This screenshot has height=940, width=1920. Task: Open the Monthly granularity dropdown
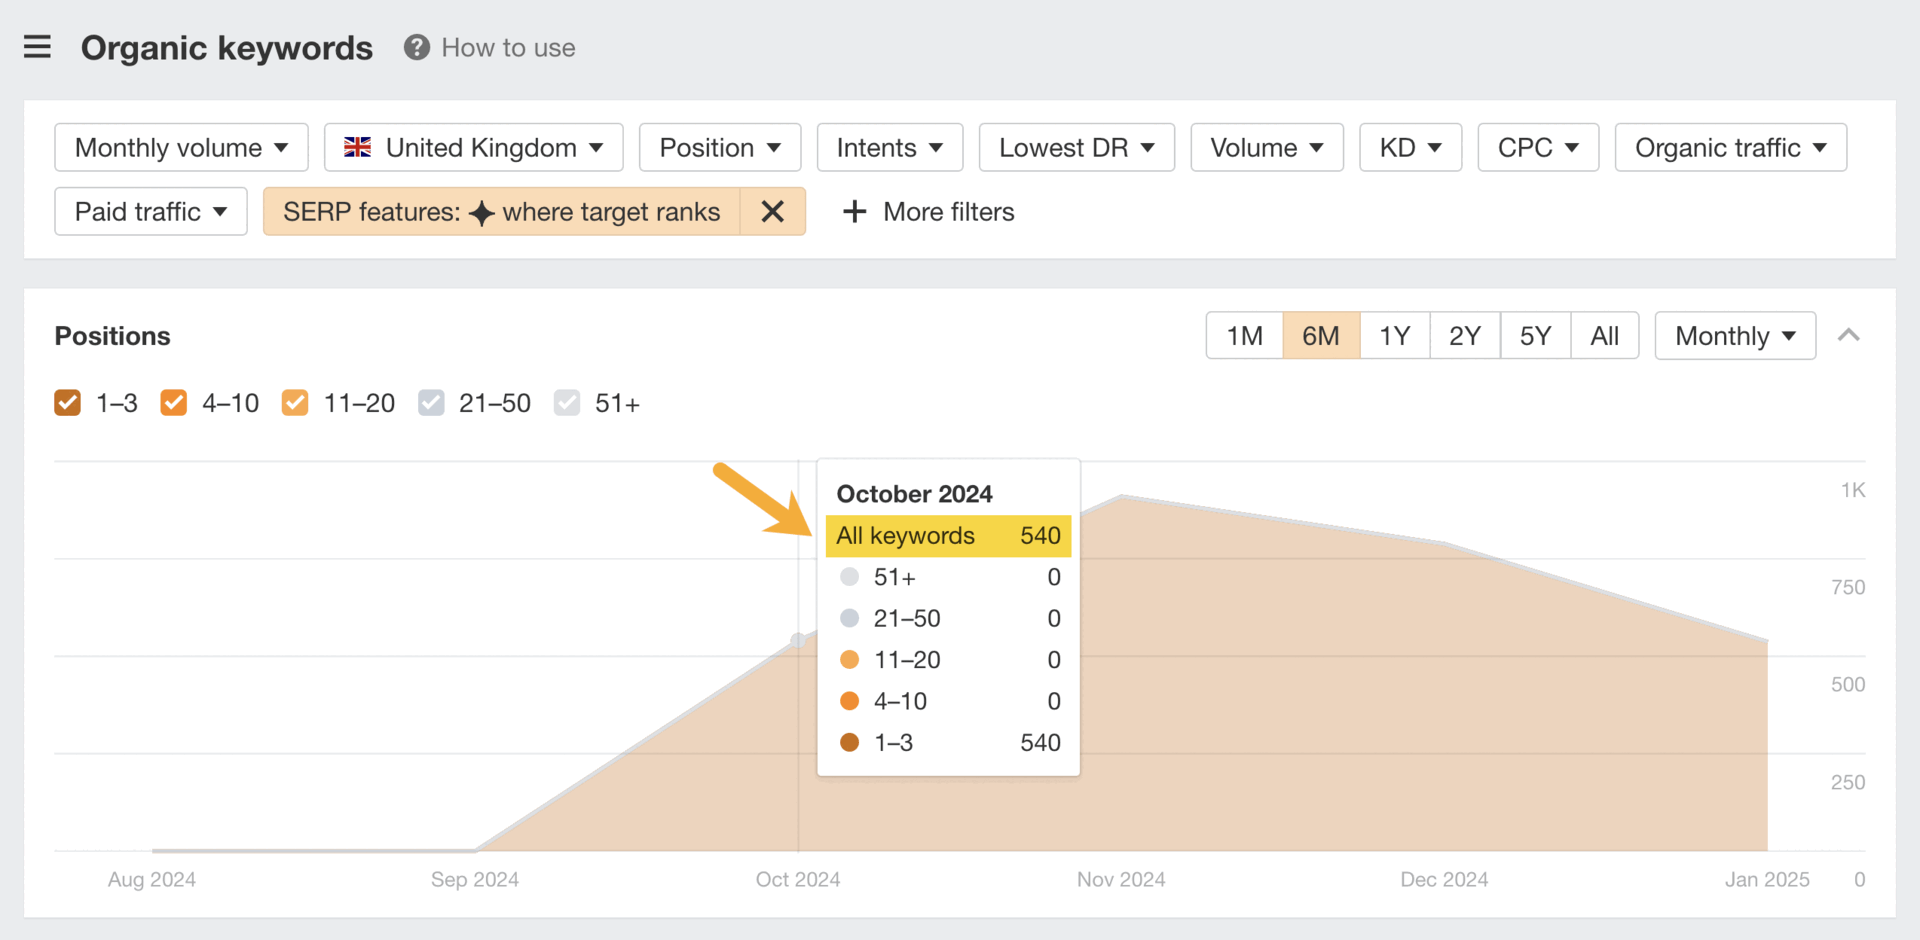coord(1734,335)
